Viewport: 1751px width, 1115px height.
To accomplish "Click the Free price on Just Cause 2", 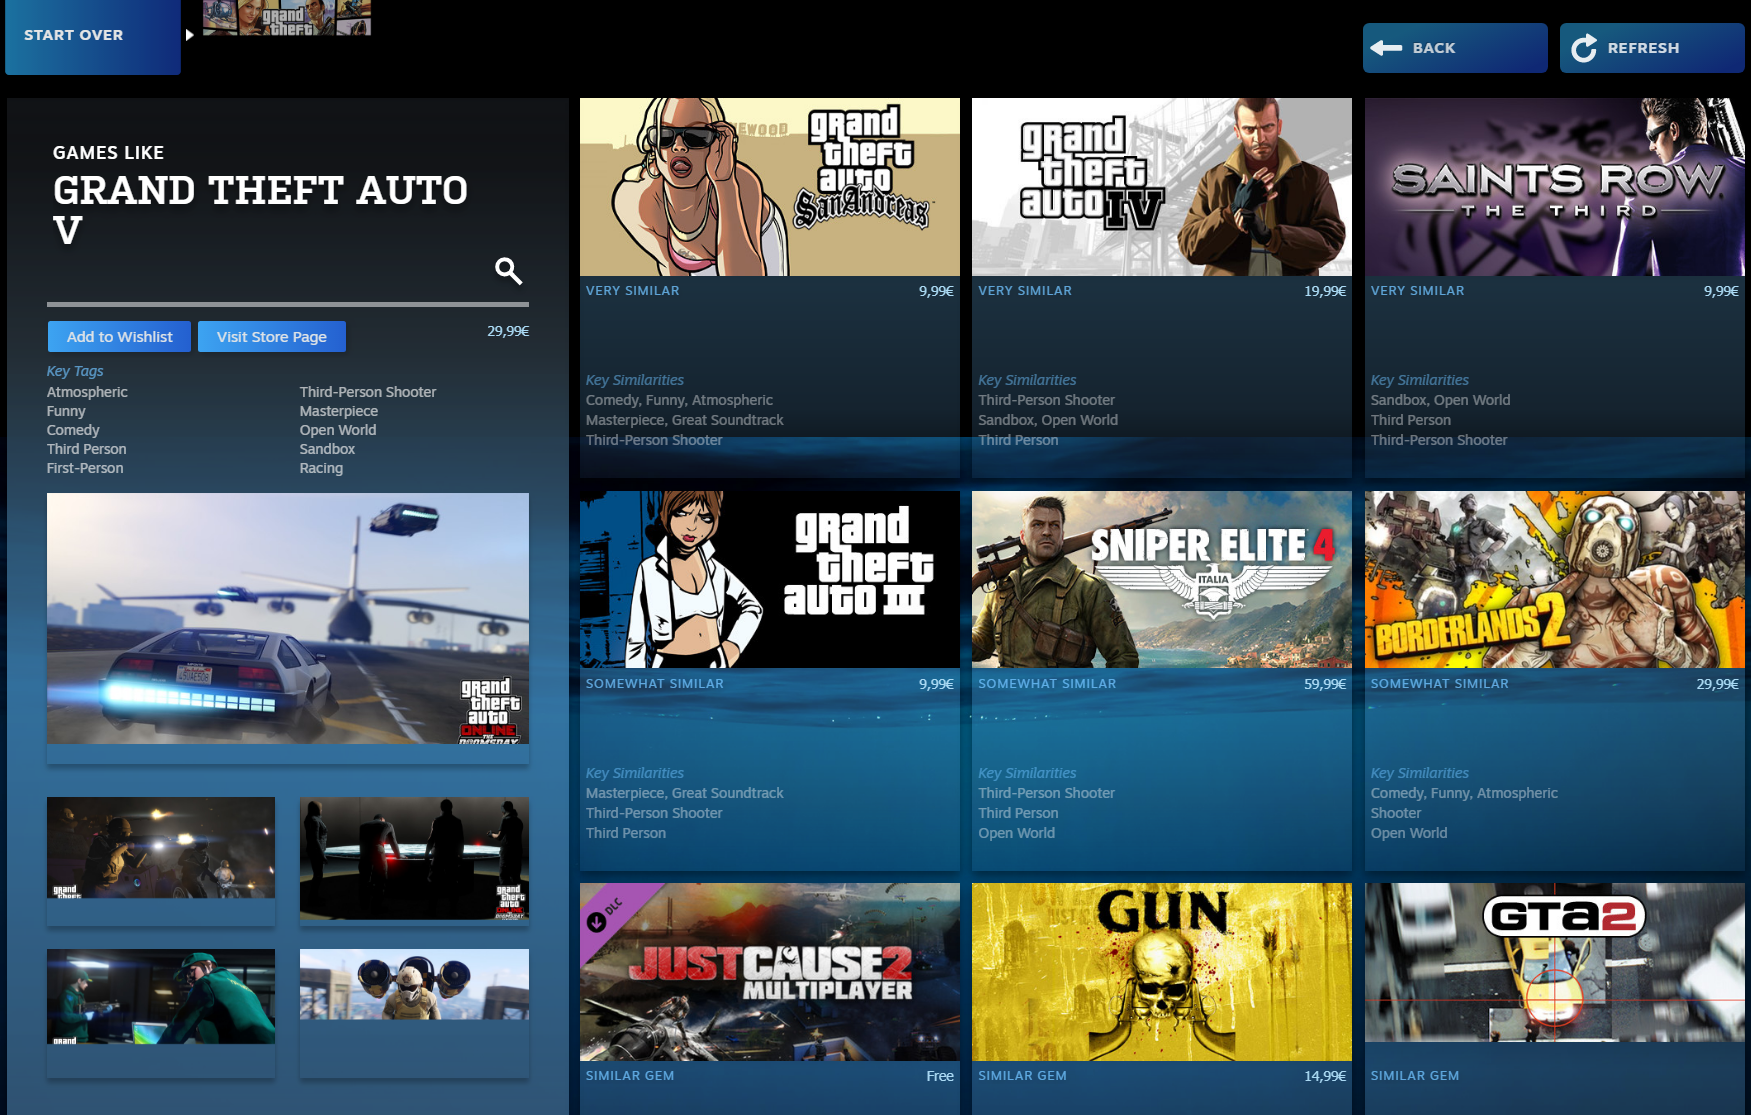I will tap(940, 1076).
